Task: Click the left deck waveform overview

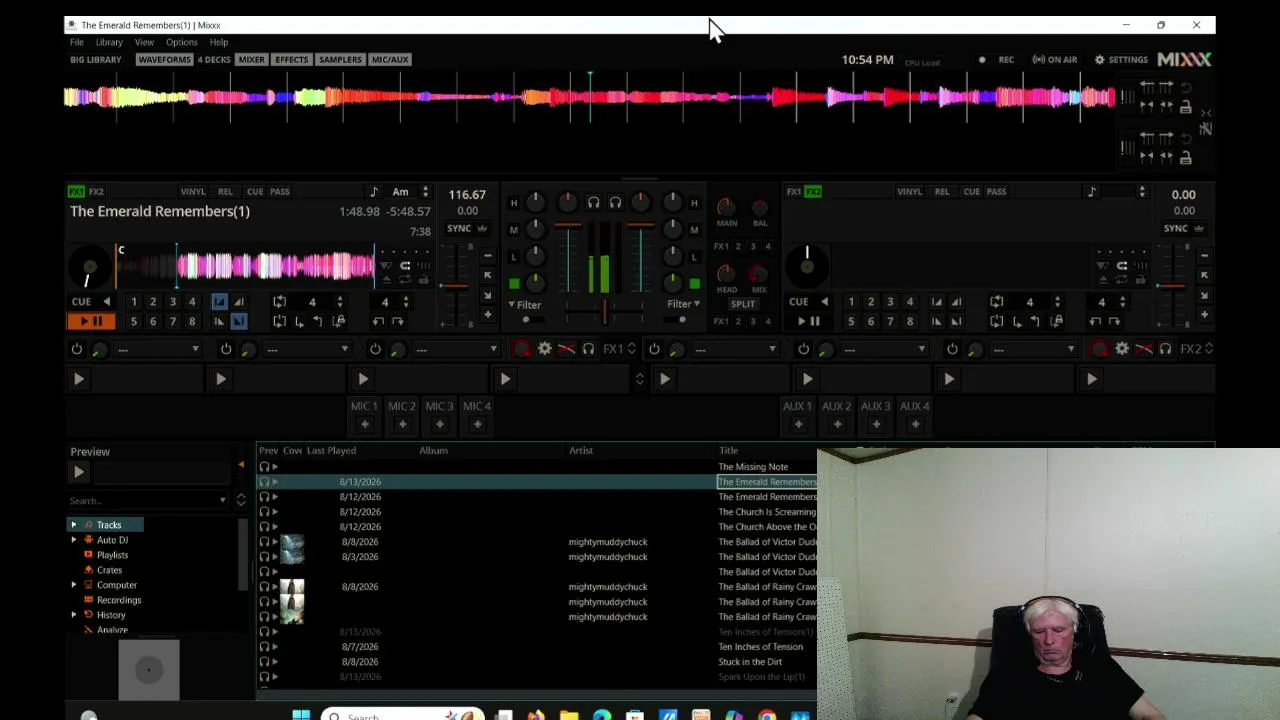Action: pos(247,266)
